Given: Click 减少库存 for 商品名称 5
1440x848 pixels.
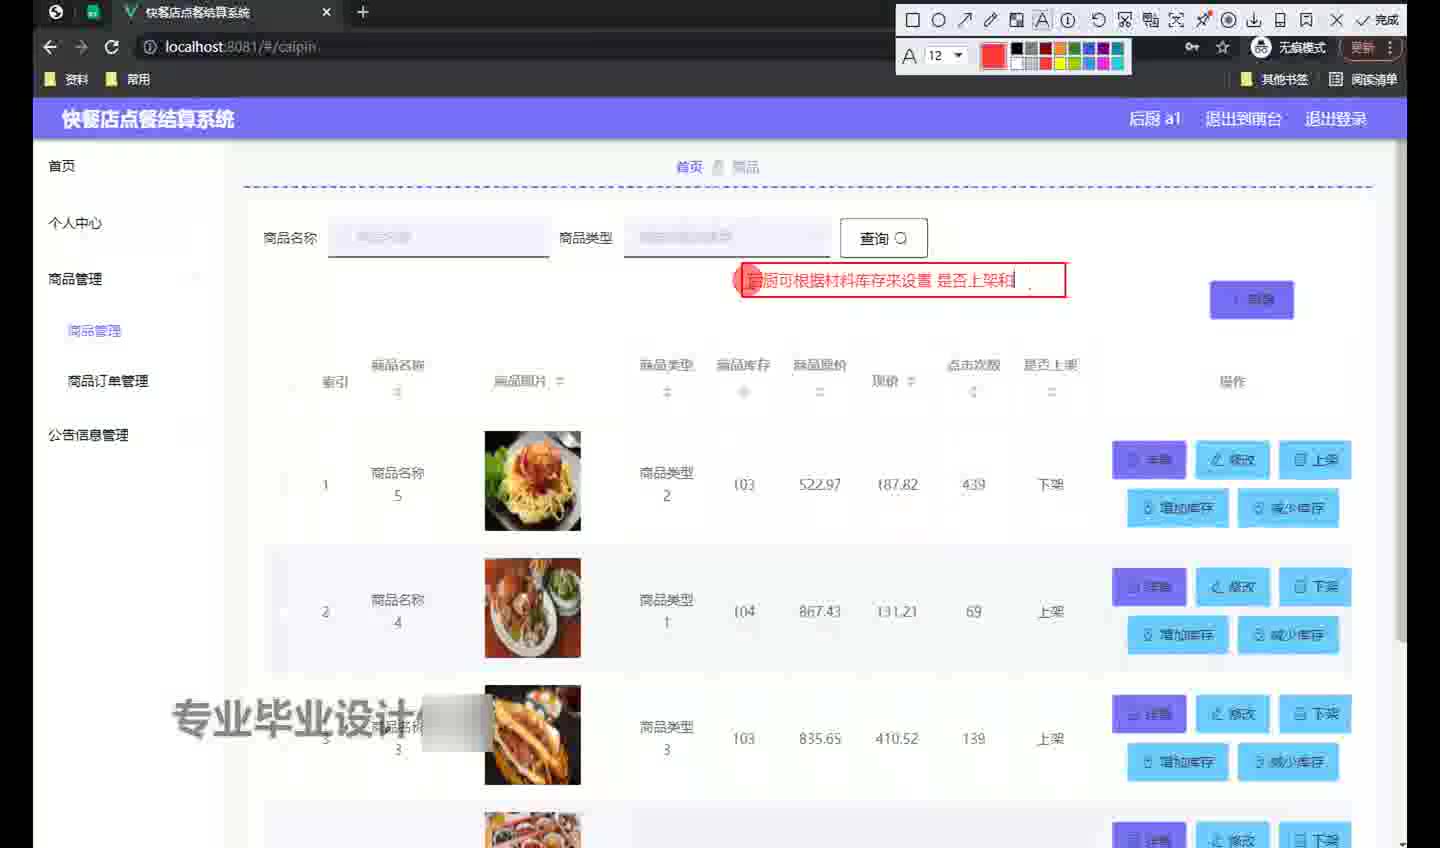Looking at the screenshot, I should tap(1288, 508).
